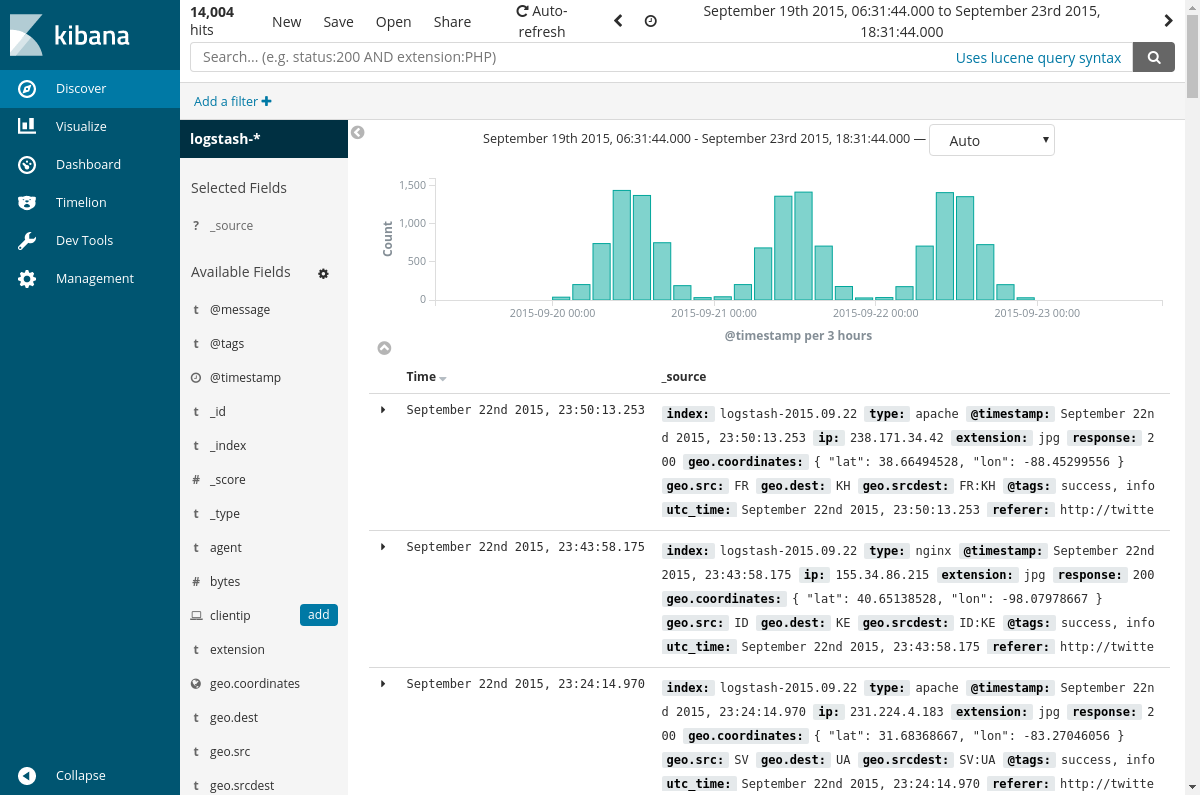Click Add a filter link
The image size is (1200, 795).
[232, 101]
